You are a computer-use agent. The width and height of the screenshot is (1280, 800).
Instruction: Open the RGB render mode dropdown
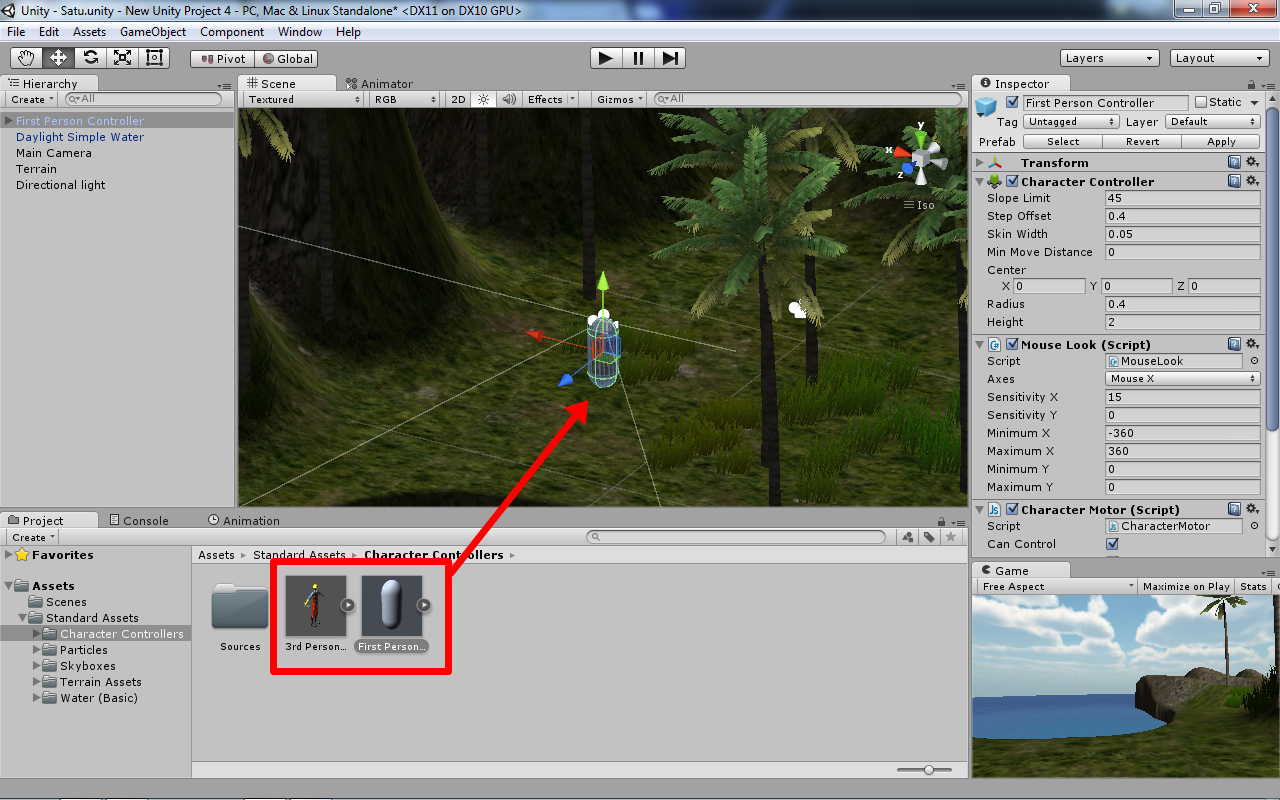(x=405, y=99)
